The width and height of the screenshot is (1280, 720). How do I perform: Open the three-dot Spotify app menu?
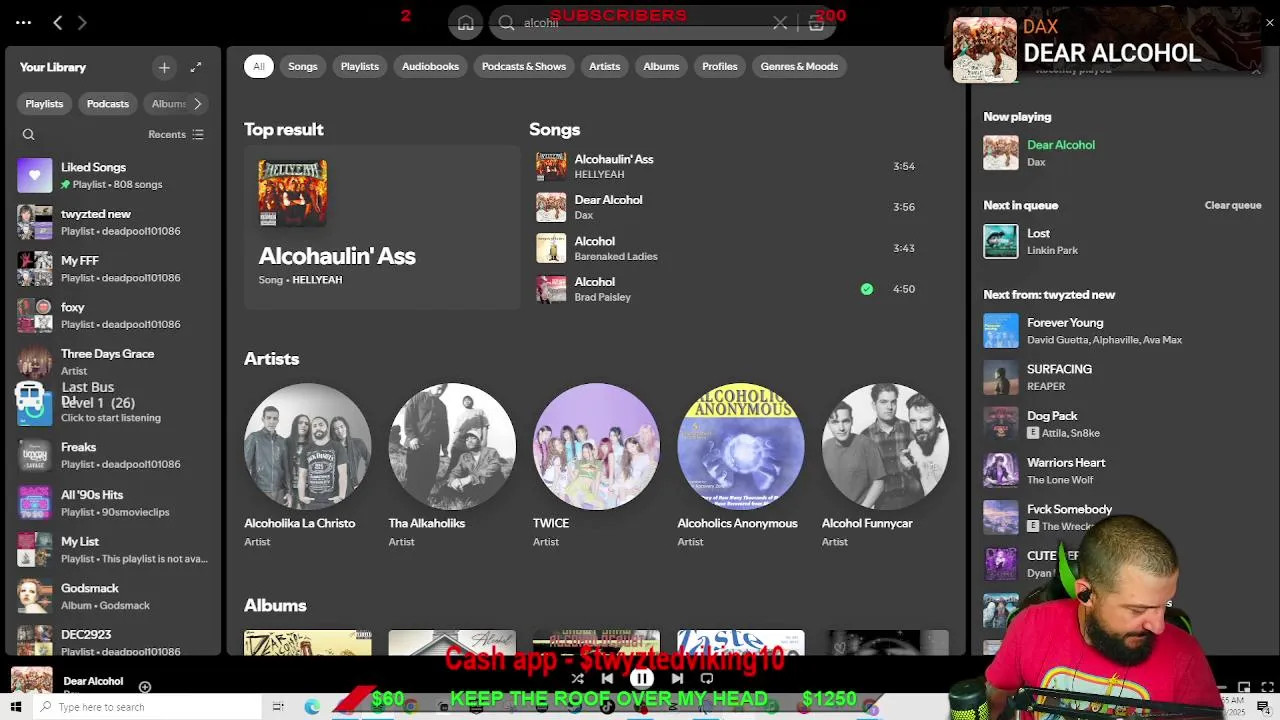(x=23, y=22)
